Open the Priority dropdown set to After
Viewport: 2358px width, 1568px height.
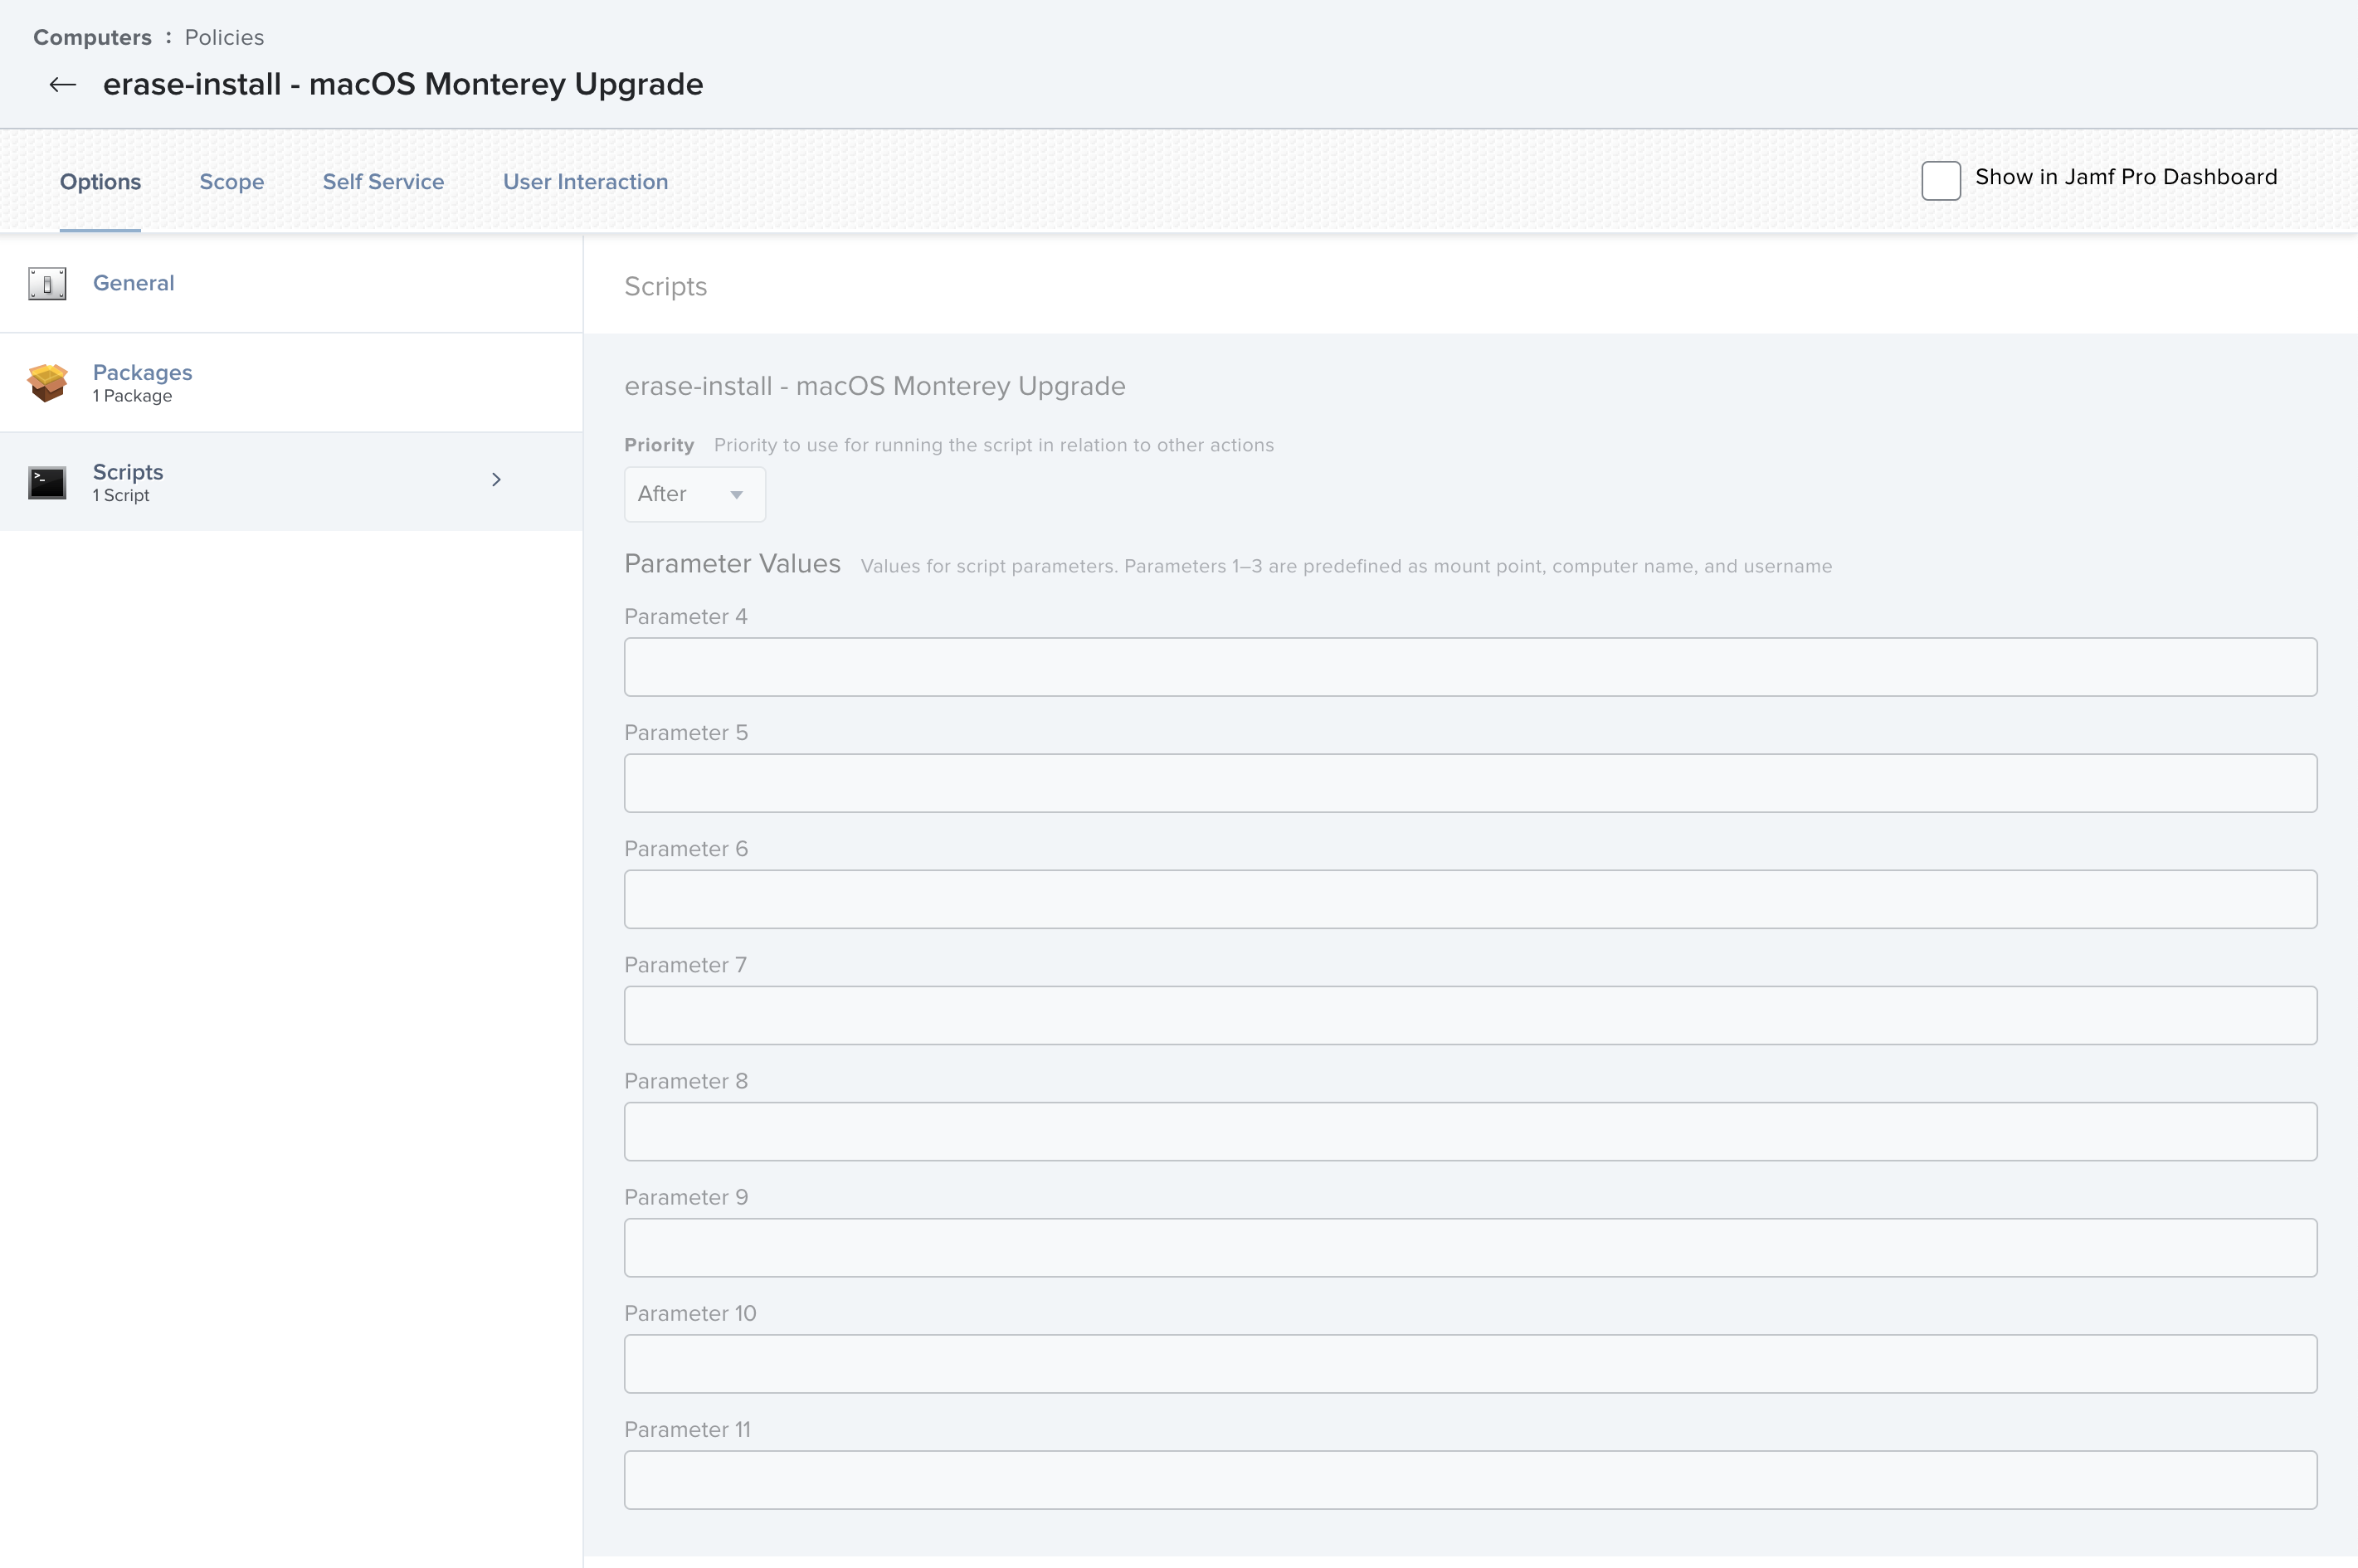pos(694,493)
